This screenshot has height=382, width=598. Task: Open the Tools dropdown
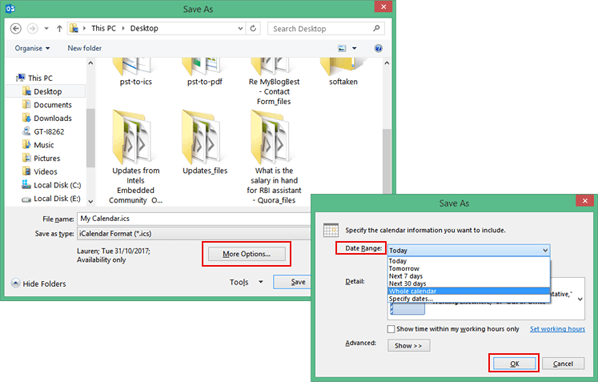246,282
